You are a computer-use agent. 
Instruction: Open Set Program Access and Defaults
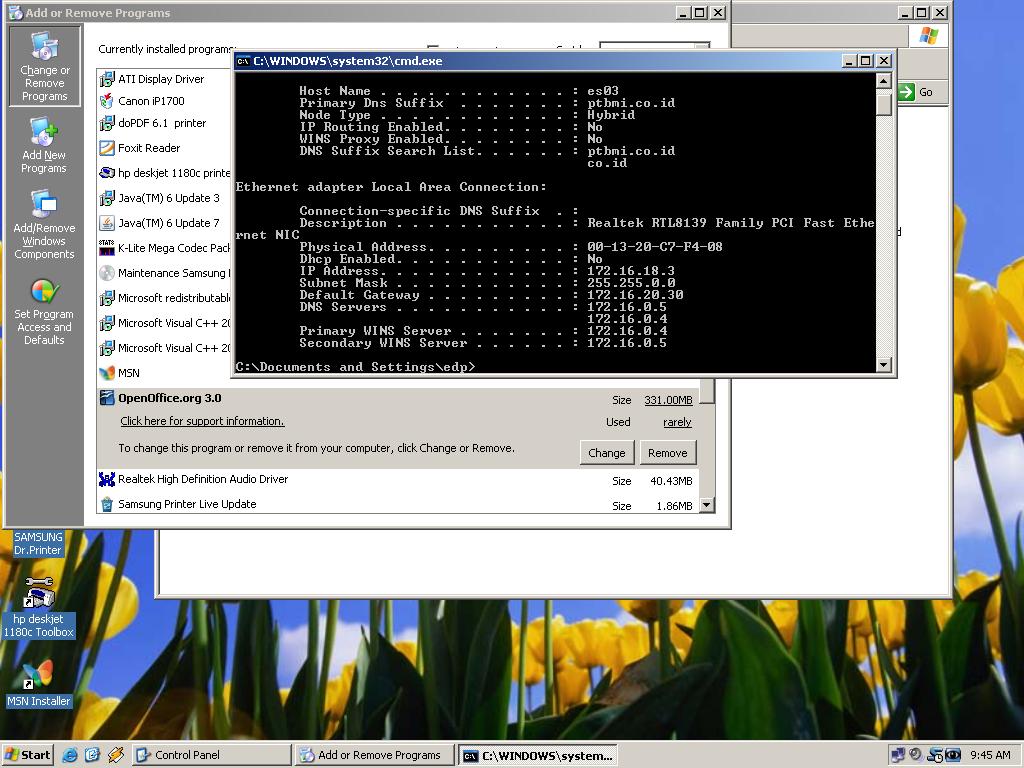[44, 312]
